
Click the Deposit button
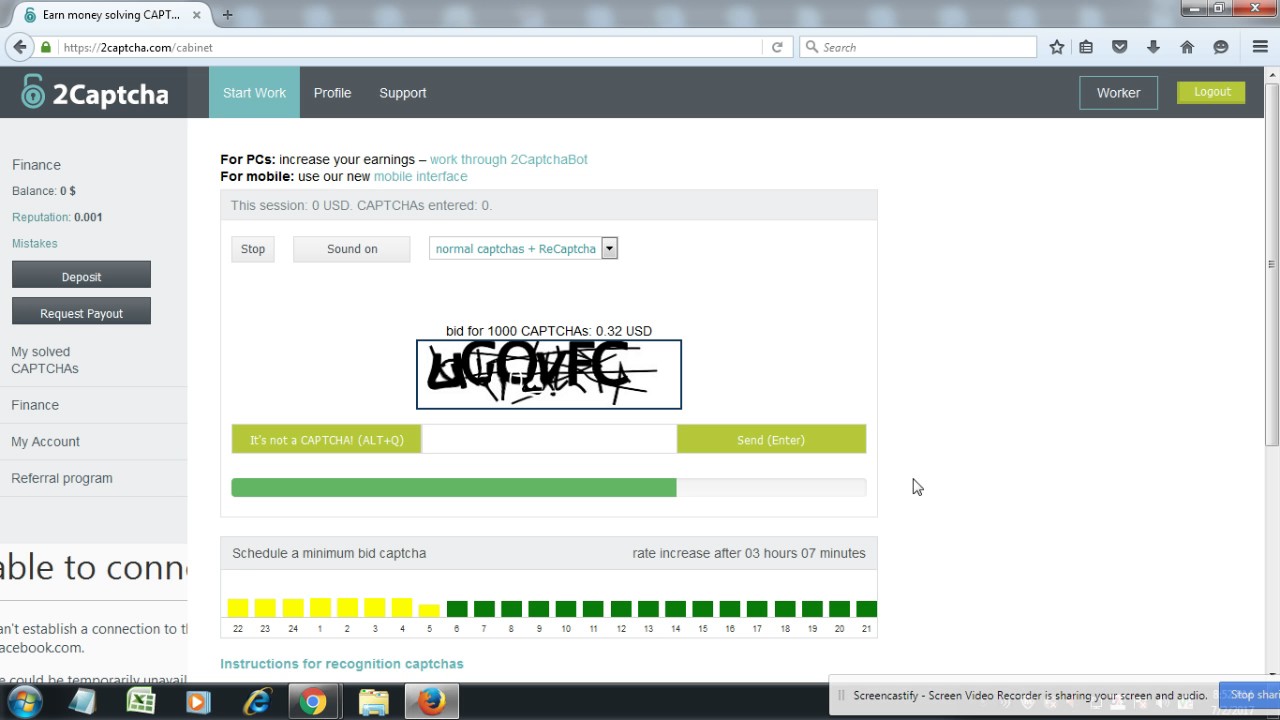pos(81,275)
